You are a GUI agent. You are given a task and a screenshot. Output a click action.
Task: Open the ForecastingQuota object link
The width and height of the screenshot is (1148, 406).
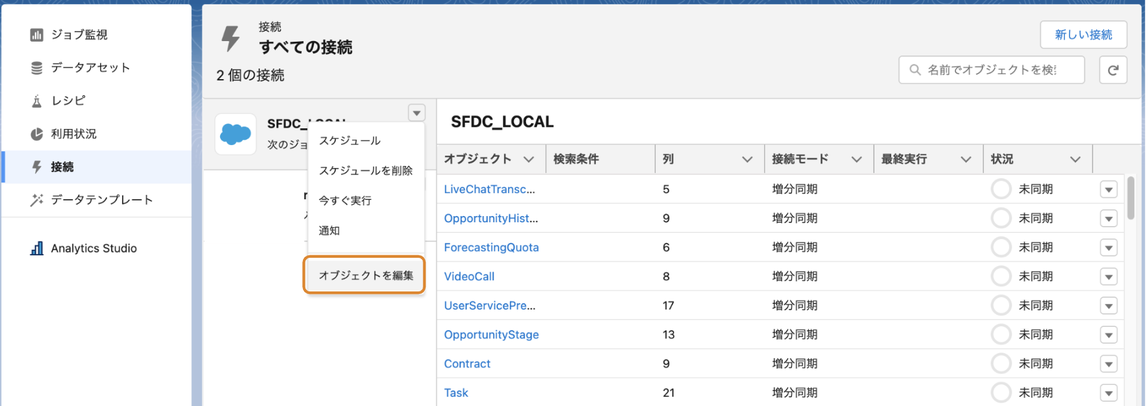pos(491,247)
